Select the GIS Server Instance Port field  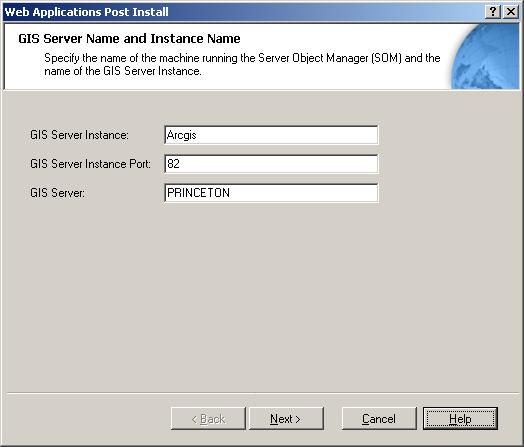point(271,164)
